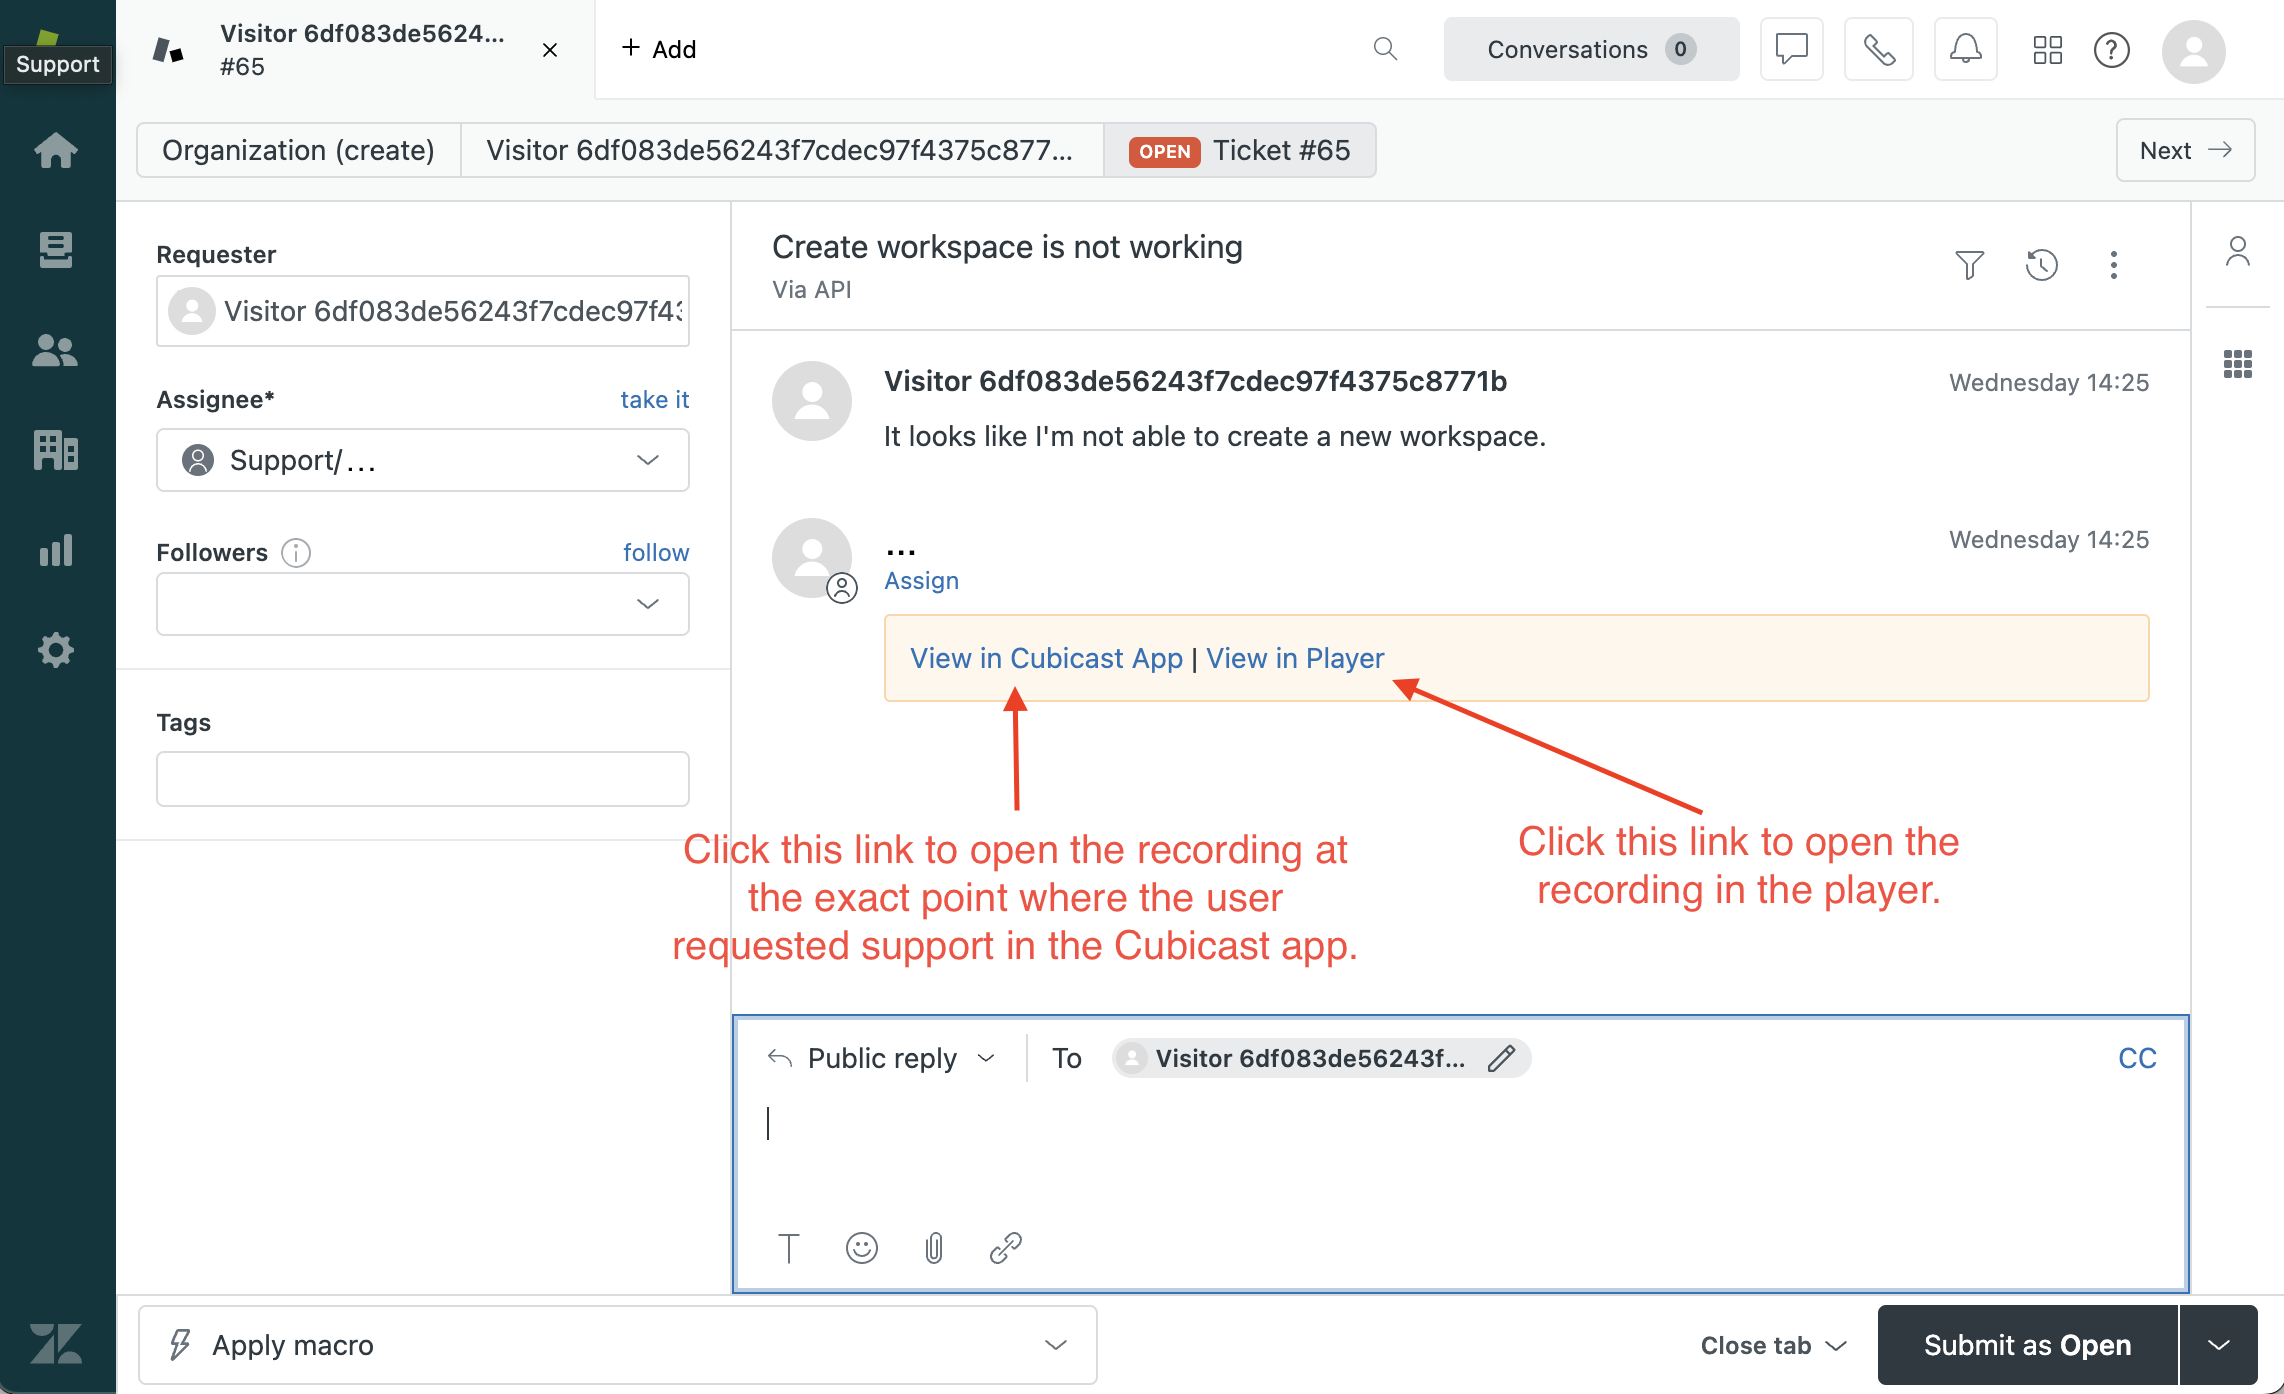Expand the Followers field dropdown
Viewport: 2284px width, 1394px height.
(x=648, y=604)
